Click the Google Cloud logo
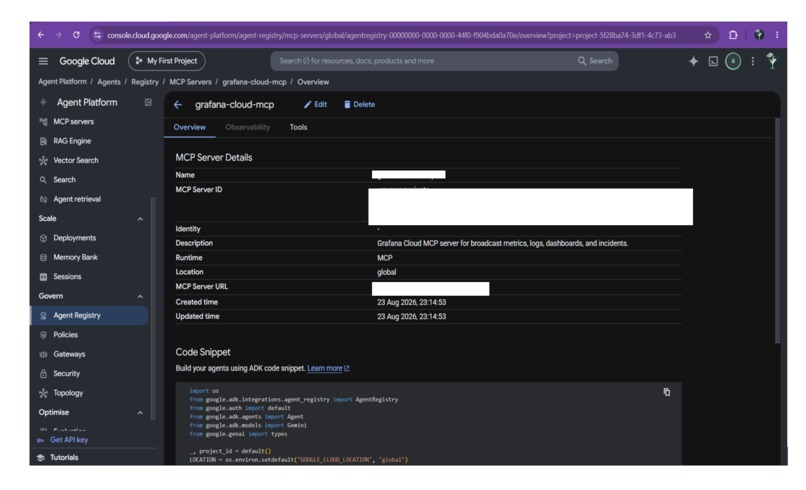This screenshot has height=490, width=806. pyautogui.click(x=87, y=61)
